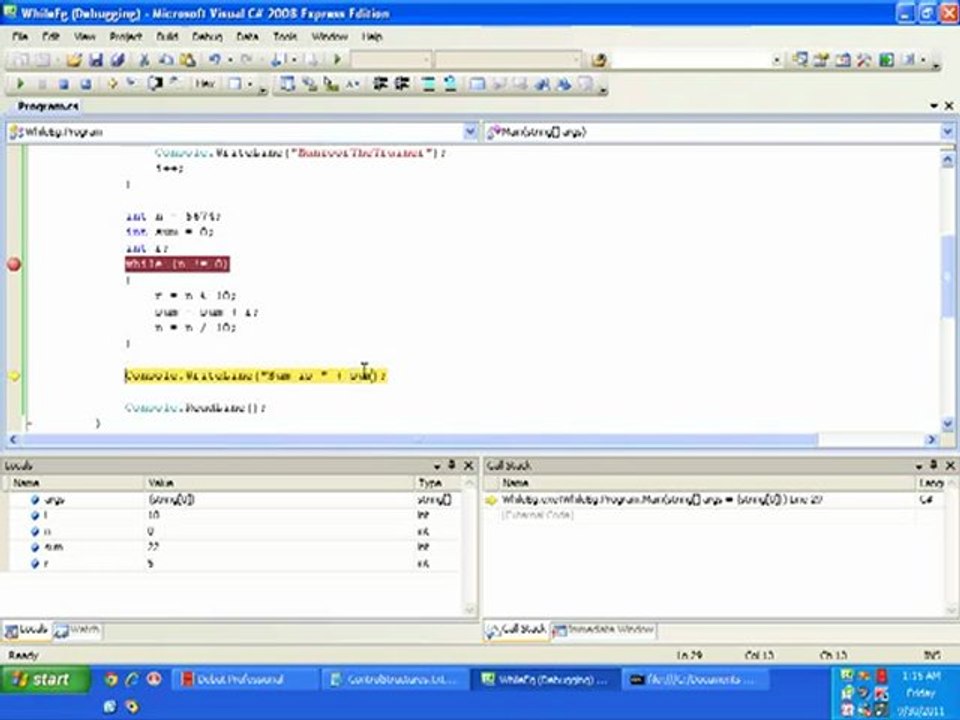Open debug toolbar options chevron
The image size is (960, 720).
(x=263, y=90)
